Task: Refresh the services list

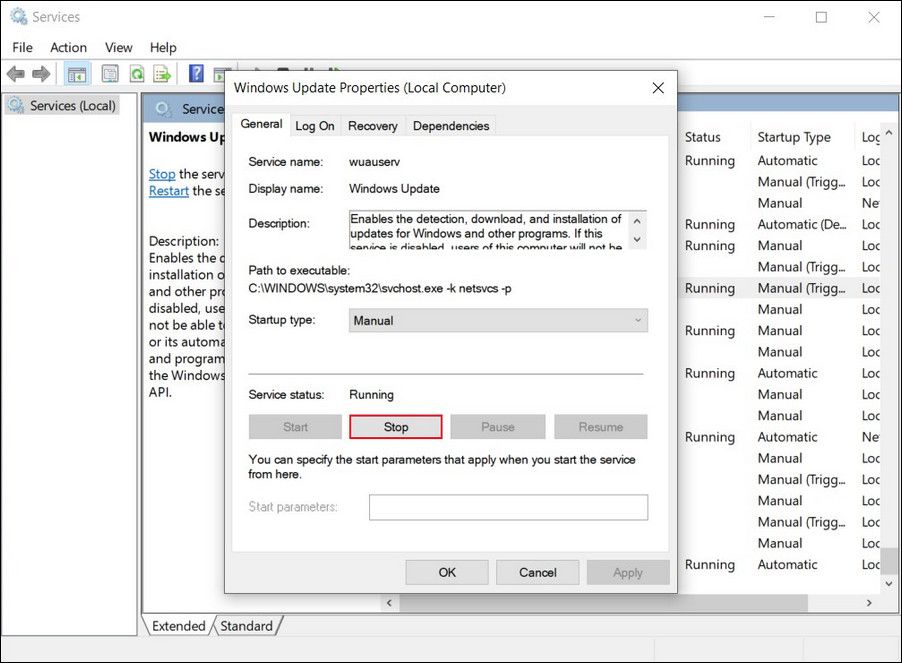Action: point(136,73)
